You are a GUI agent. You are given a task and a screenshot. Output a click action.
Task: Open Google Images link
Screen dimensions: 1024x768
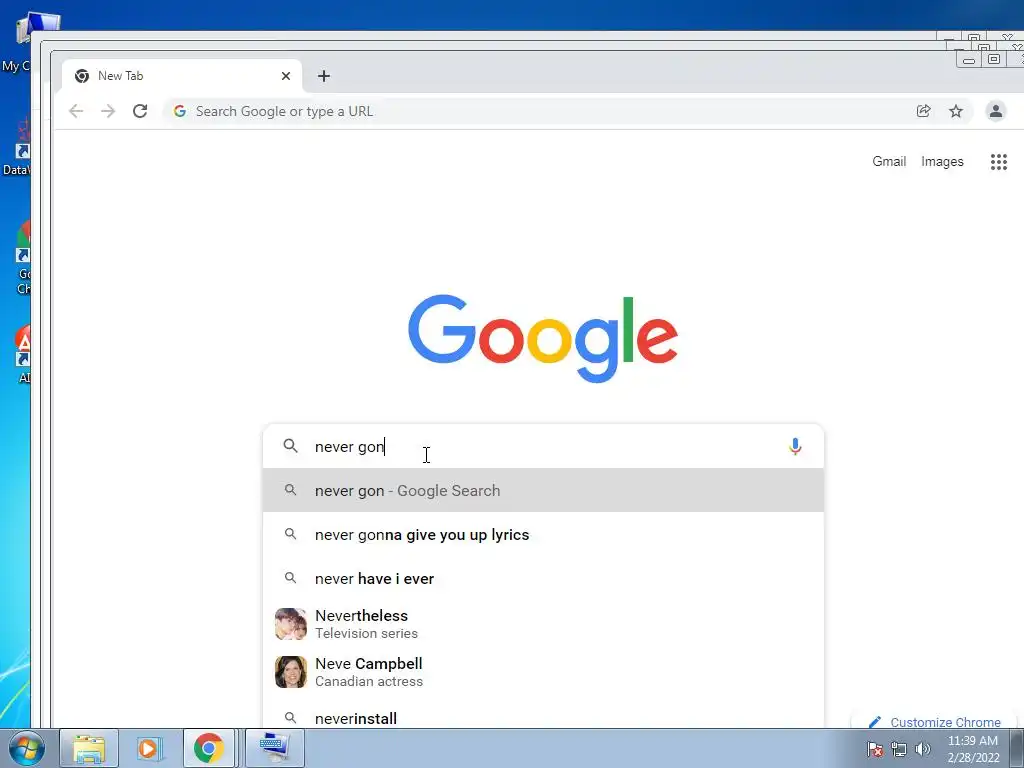pos(942,161)
